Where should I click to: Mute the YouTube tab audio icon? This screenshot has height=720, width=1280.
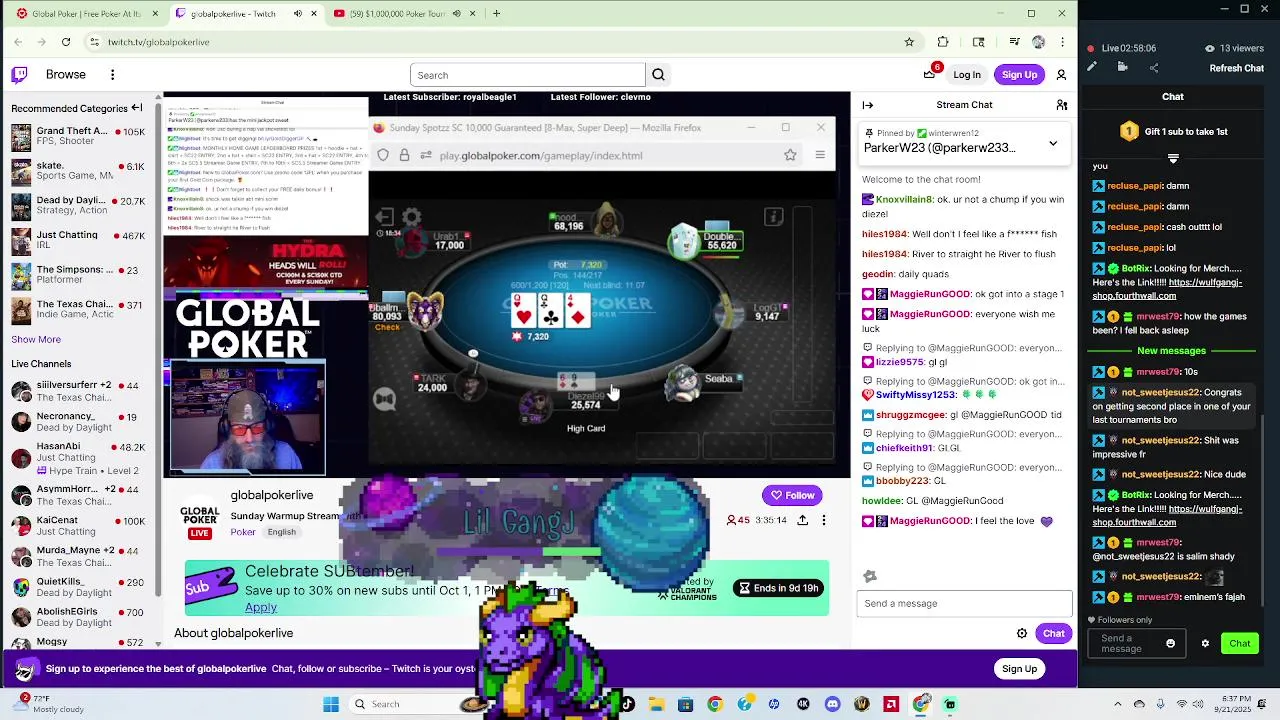(457, 14)
